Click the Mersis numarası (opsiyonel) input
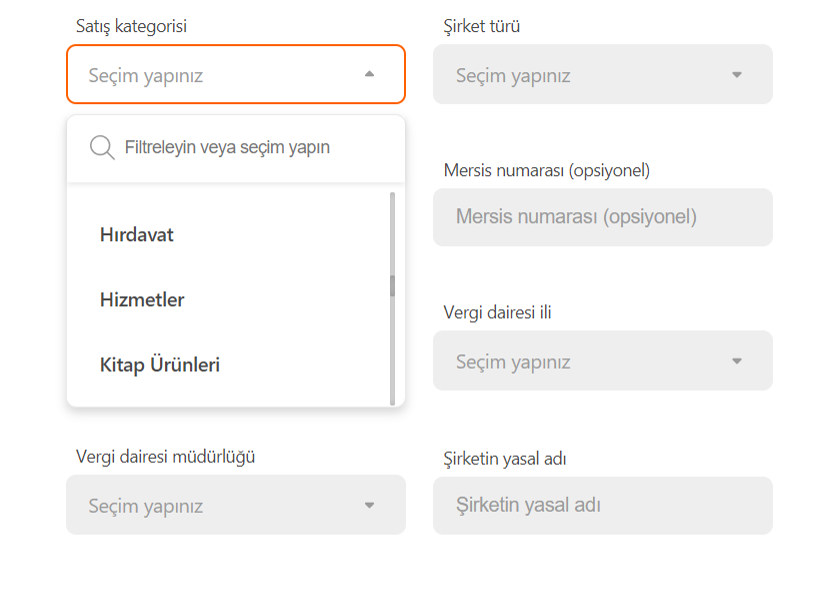Viewport: 813px width, 593px height. point(602,217)
